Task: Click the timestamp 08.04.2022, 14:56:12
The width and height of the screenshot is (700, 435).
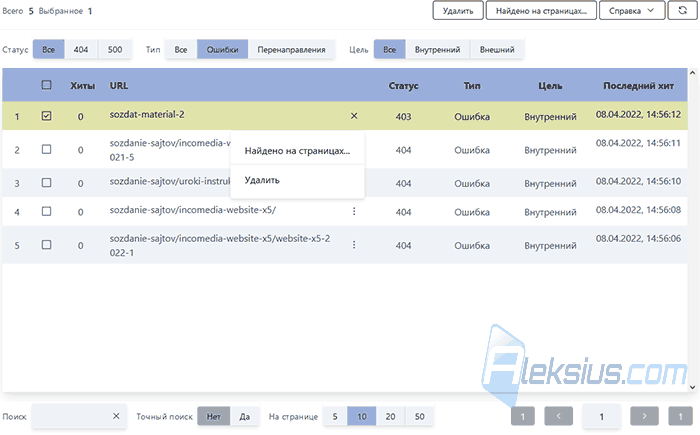Action: pos(638,114)
